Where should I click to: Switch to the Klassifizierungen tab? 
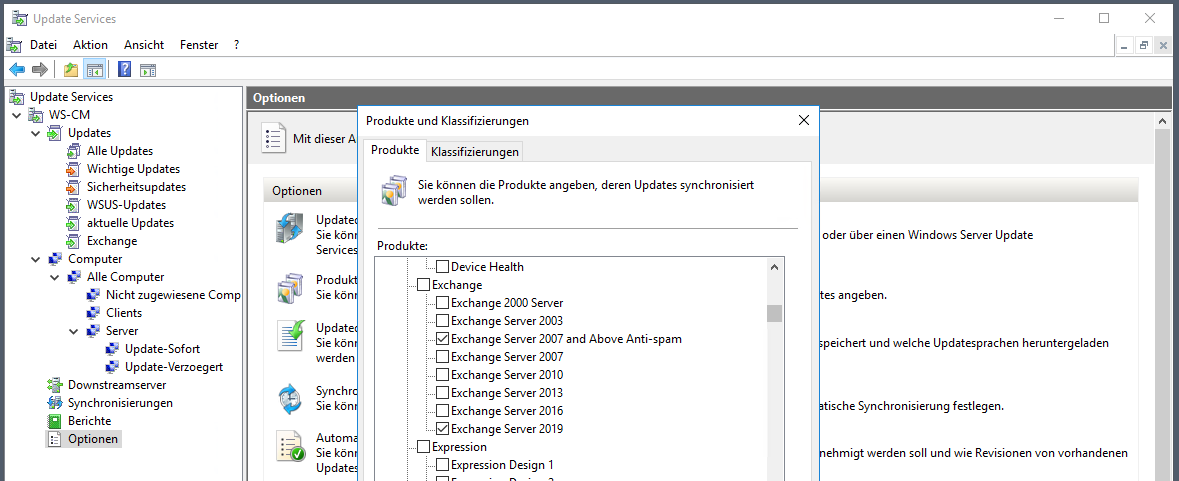click(x=474, y=152)
